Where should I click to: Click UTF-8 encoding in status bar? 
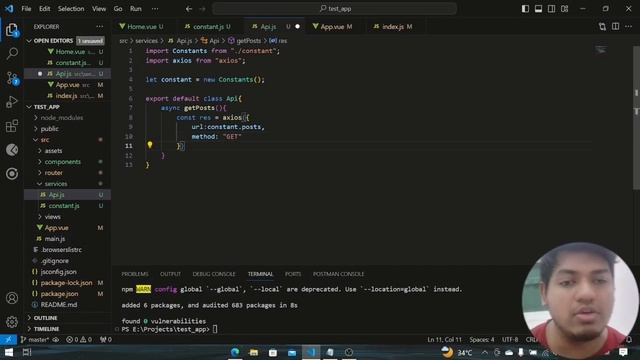510,340
